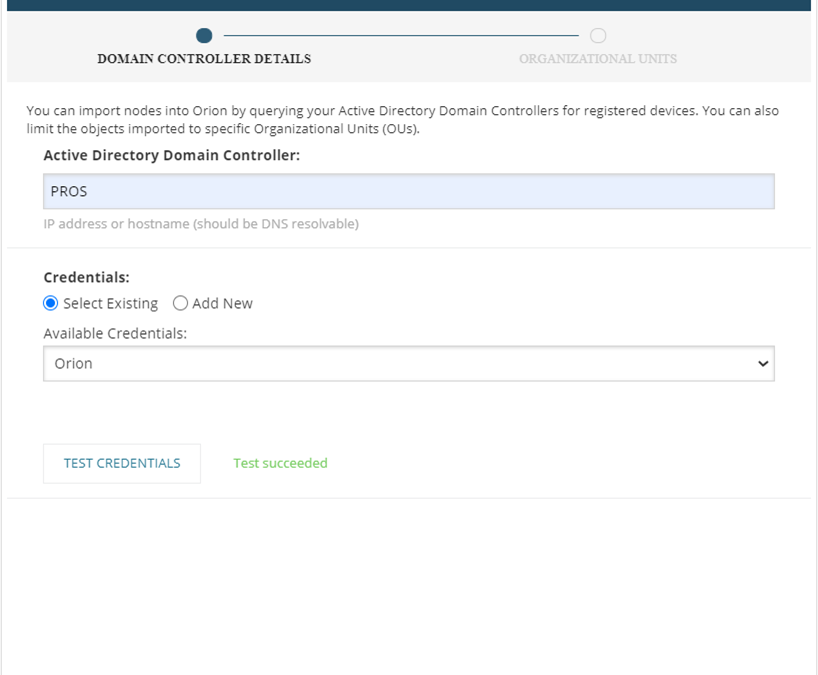Image resolution: width=818 pixels, height=675 pixels.
Task: Click the "Add New" label text
Action: click(x=222, y=304)
